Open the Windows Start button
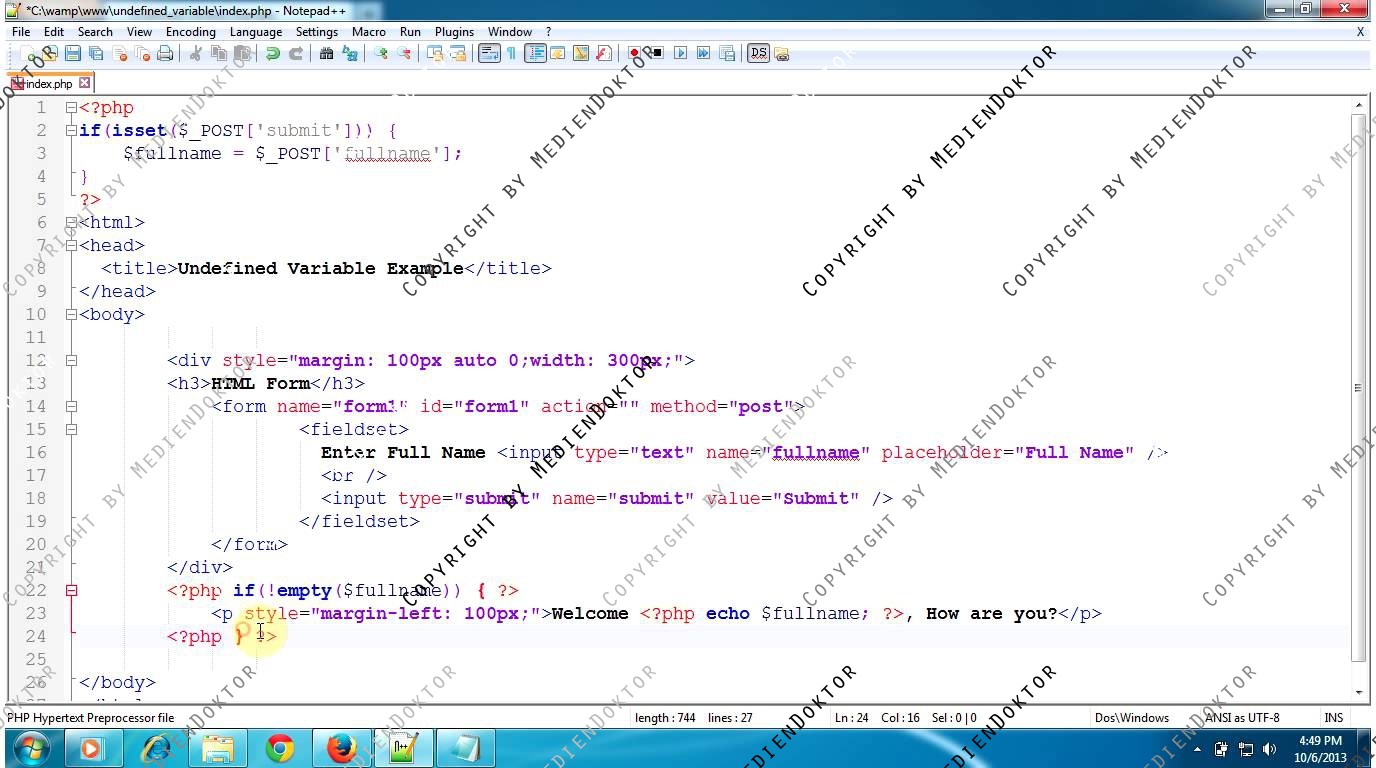1376x768 pixels. [30, 748]
